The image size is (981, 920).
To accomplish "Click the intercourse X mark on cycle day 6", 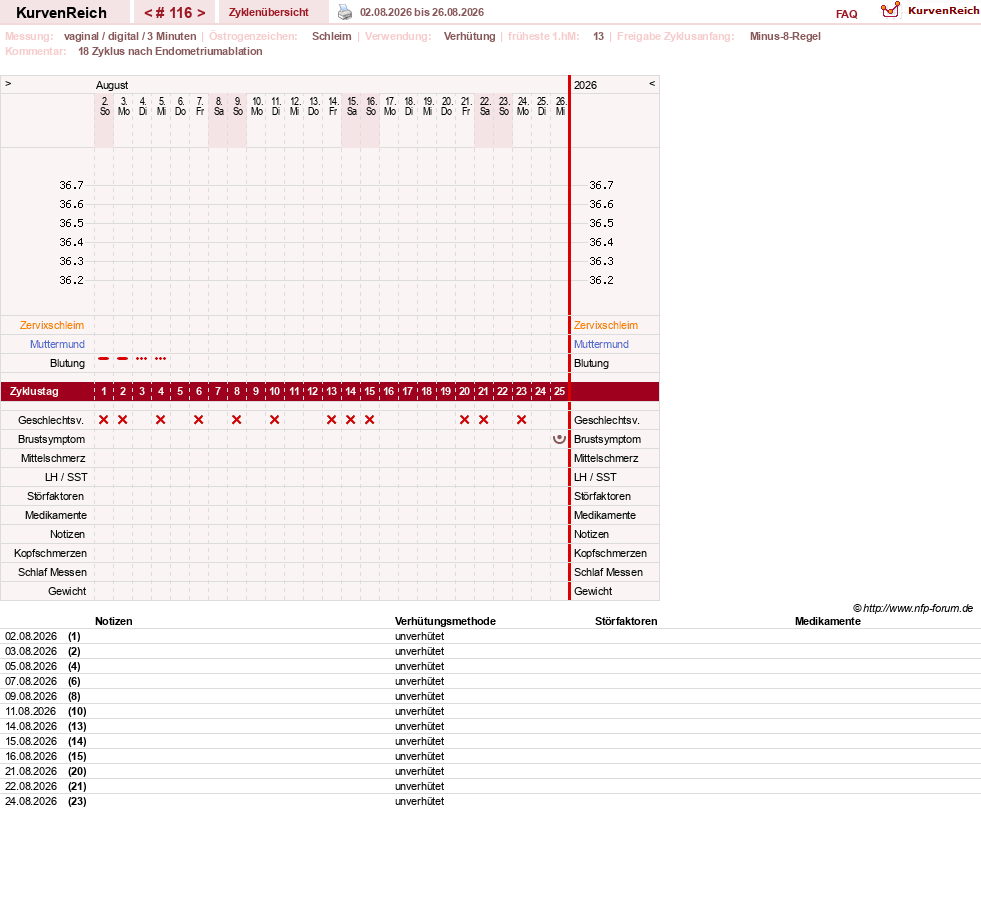I will [x=198, y=420].
